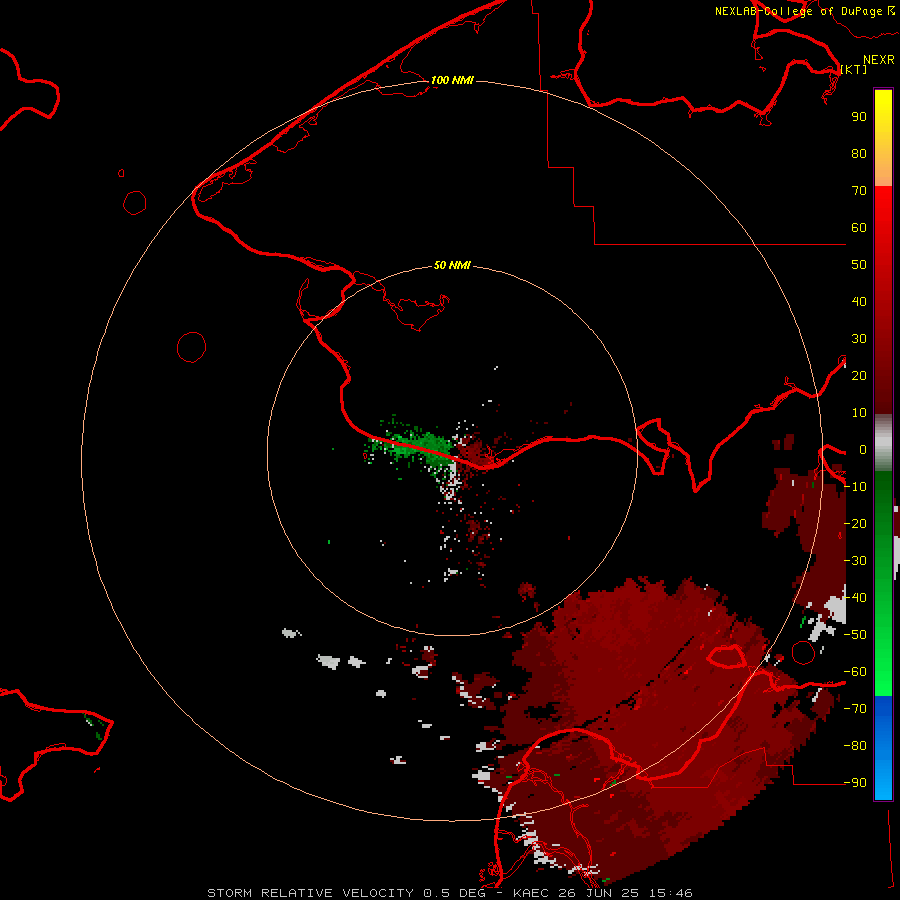
Task: Click the -50 value on velocity scale
Action: [x=855, y=634]
